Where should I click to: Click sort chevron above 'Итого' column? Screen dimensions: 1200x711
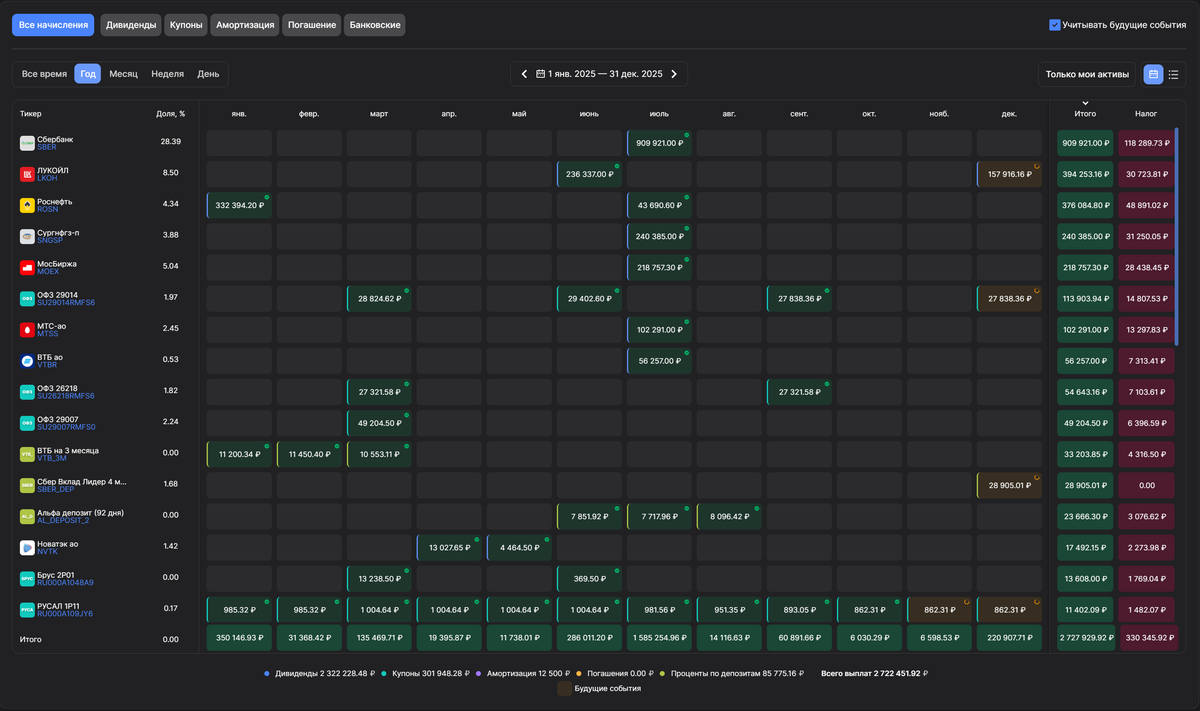(1085, 103)
